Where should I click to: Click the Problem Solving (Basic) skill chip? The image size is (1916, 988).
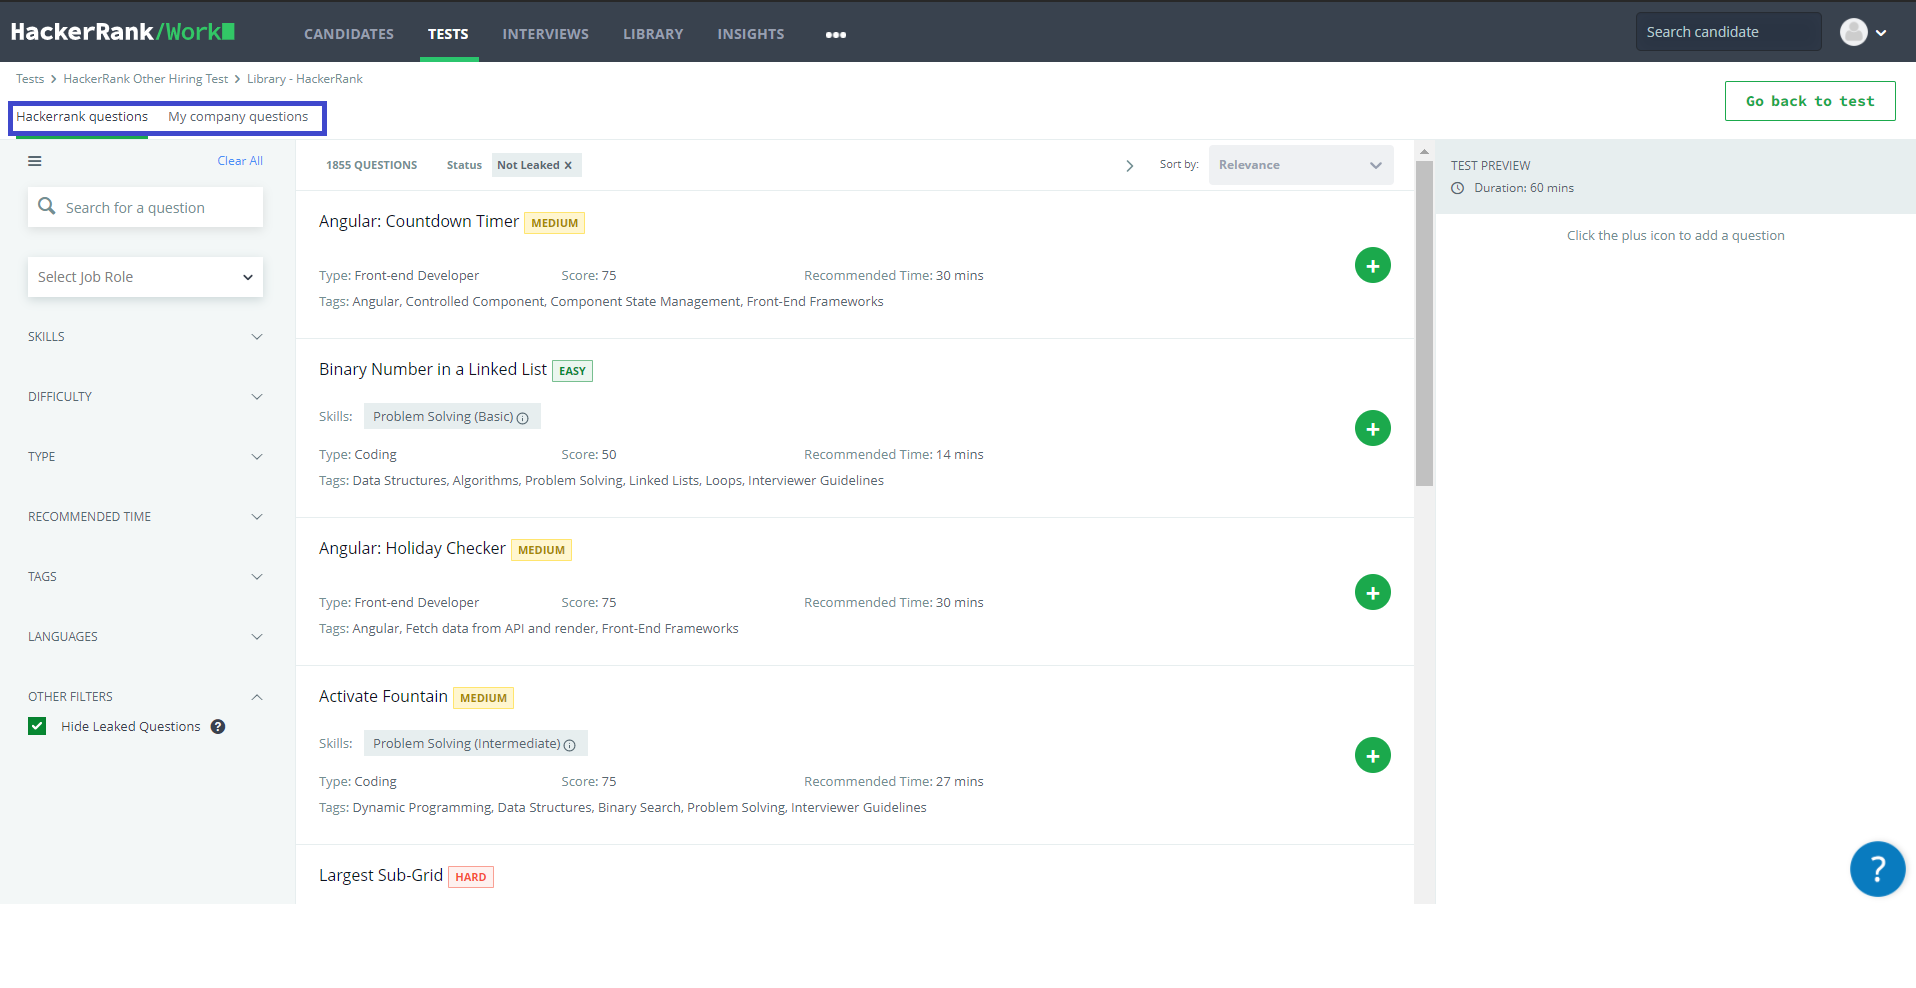point(452,416)
